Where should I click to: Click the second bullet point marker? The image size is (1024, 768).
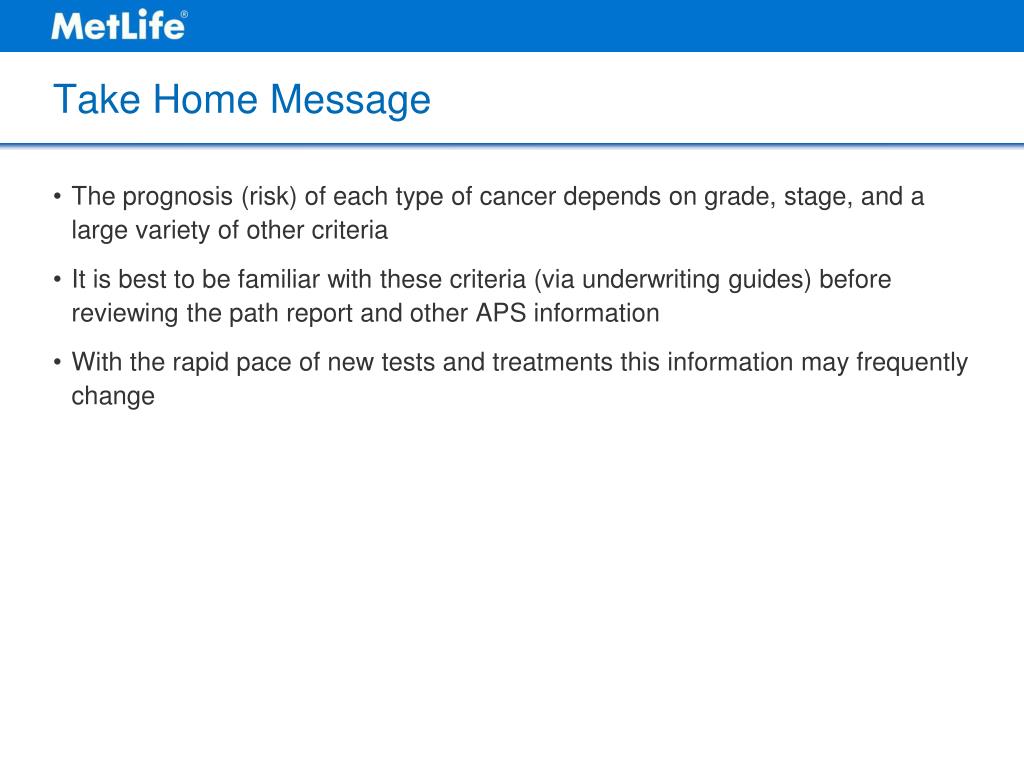(x=57, y=279)
